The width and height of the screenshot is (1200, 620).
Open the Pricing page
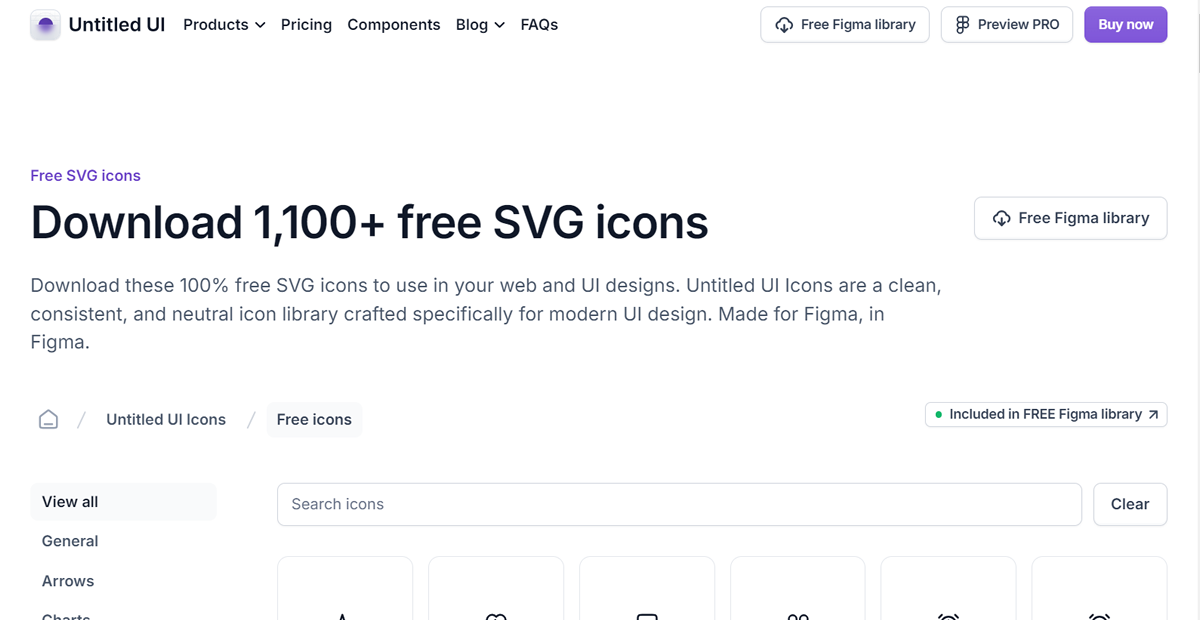306,24
